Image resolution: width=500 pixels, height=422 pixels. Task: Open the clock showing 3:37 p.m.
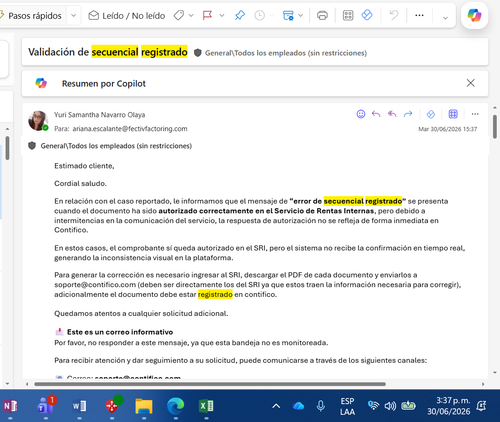pos(449,406)
